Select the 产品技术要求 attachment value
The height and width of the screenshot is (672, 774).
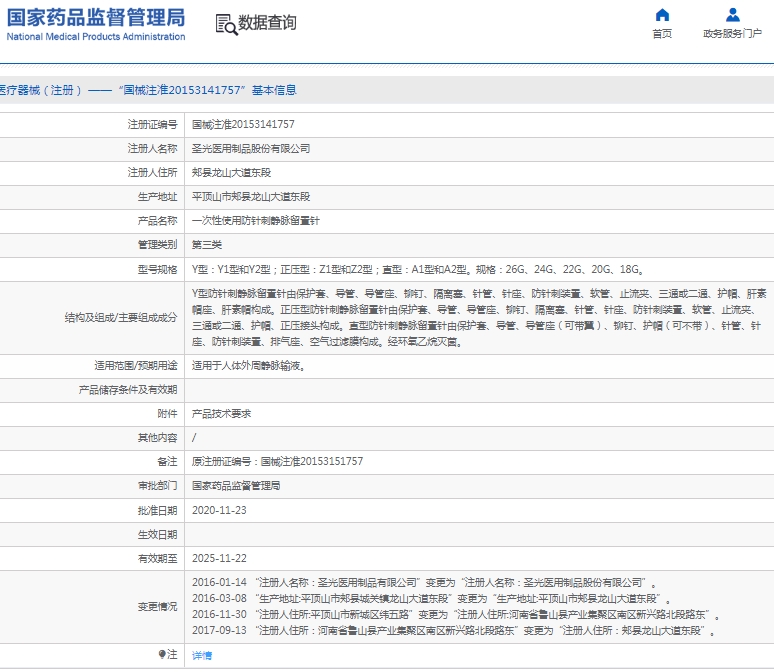point(221,414)
